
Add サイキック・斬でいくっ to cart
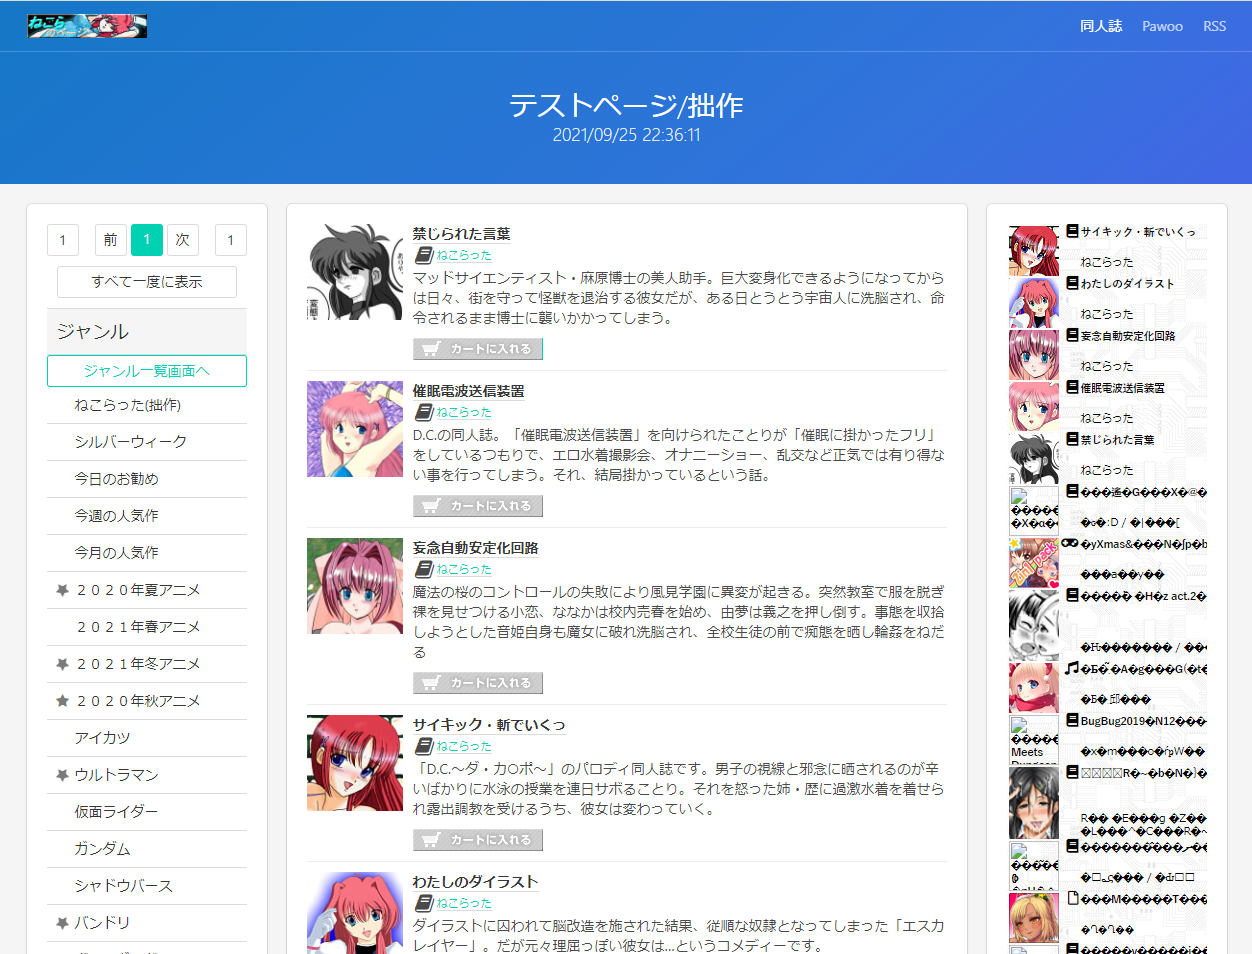click(x=478, y=840)
